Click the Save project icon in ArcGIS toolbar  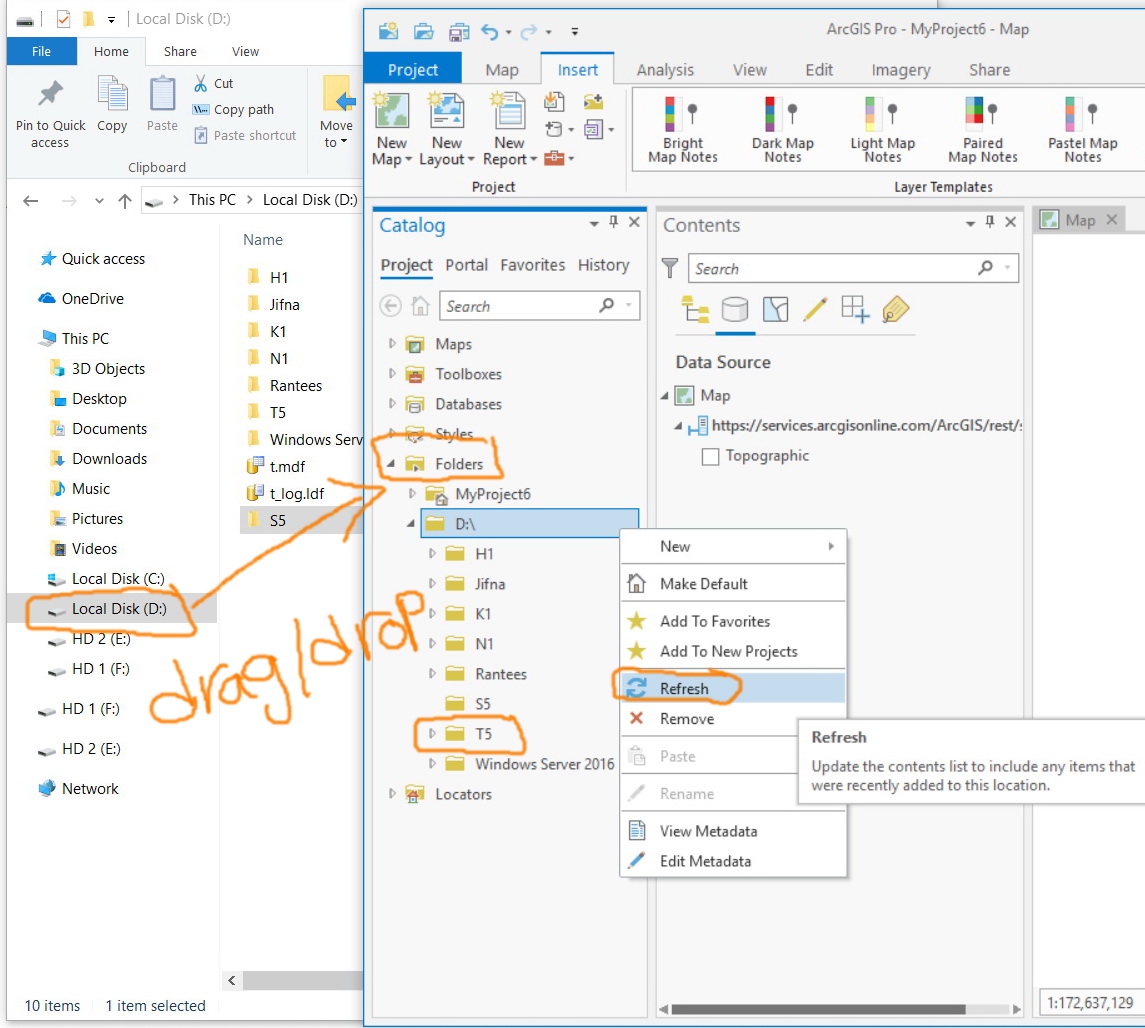pos(459,31)
